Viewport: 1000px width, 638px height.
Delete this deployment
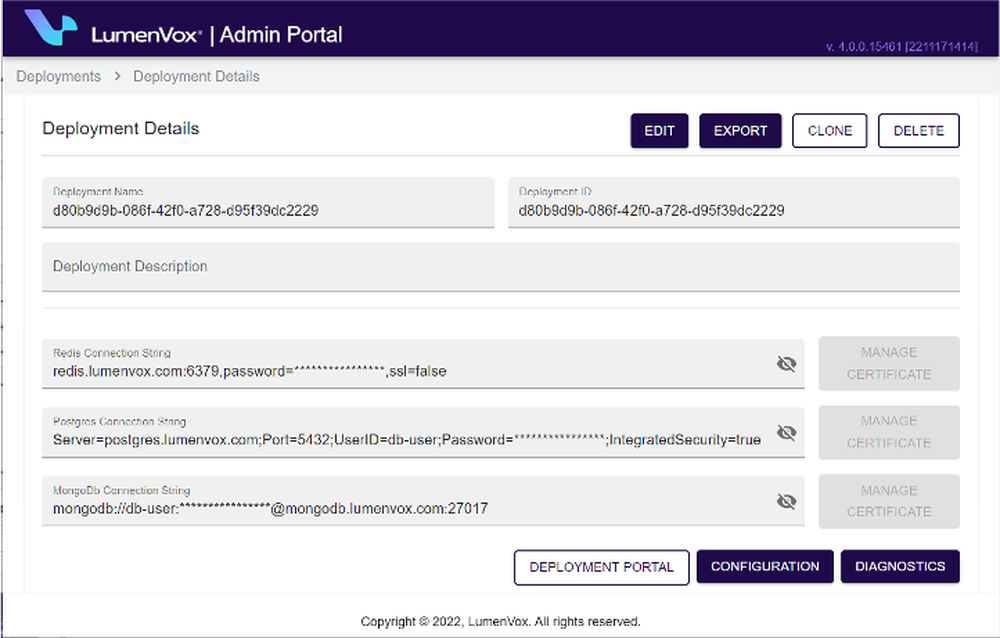pos(918,130)
